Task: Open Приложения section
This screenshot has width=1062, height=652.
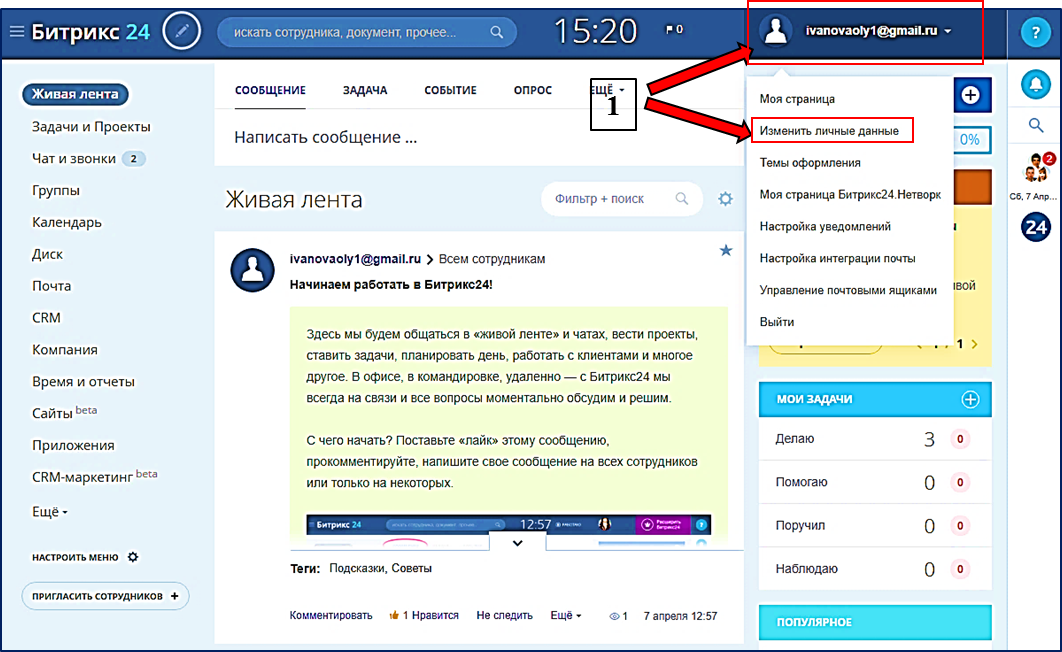Action: point(73,445)
